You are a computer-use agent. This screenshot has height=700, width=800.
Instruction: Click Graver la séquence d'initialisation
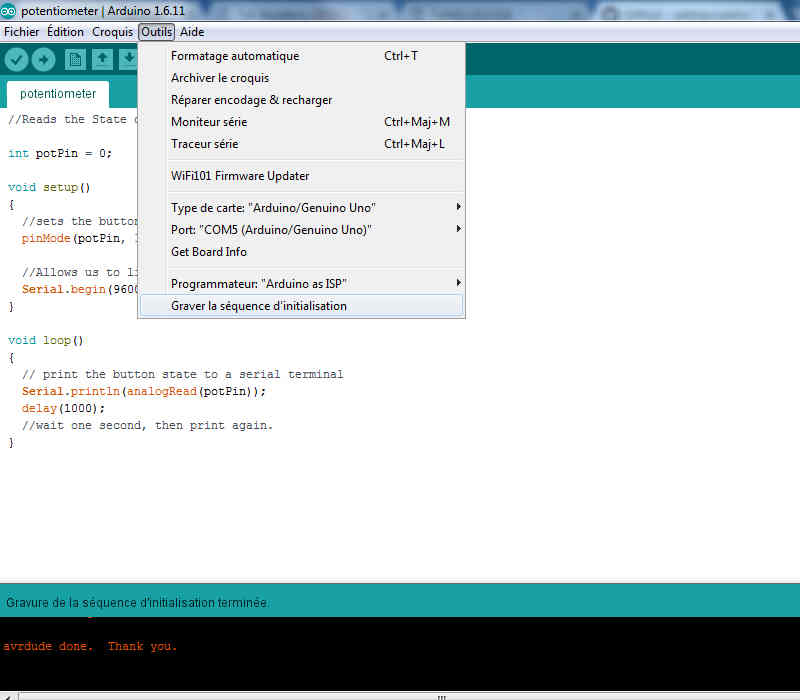click(x=302, y=306)
